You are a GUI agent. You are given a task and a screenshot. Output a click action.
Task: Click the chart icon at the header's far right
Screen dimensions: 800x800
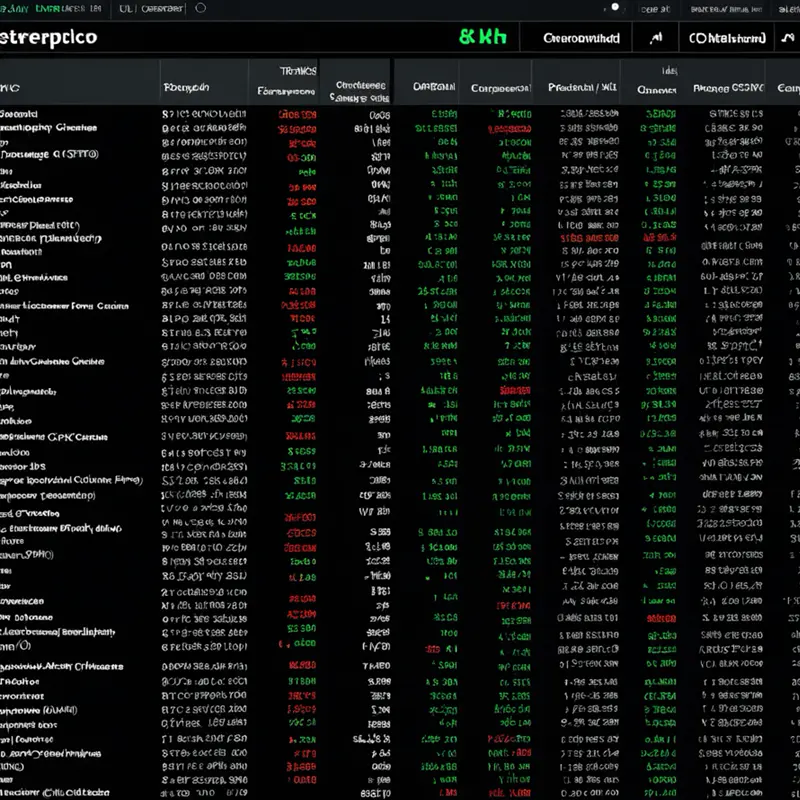click(x=788, y=38)
